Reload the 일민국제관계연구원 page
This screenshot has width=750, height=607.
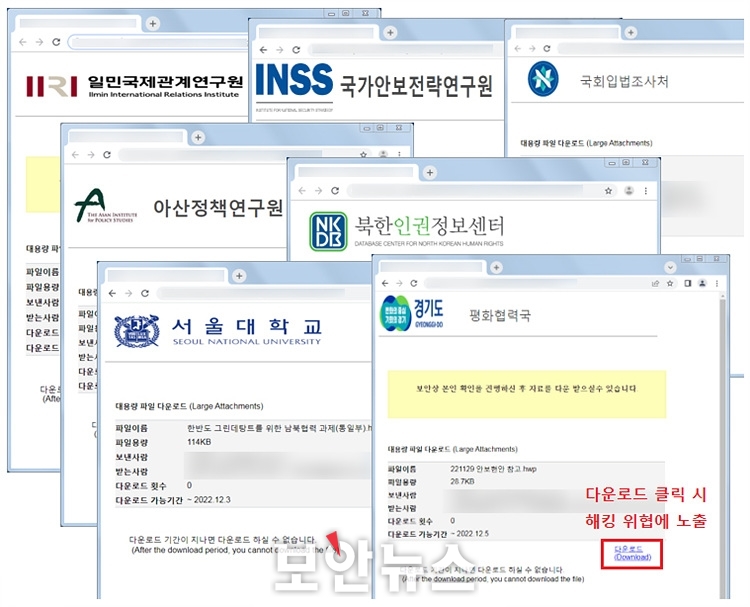pos(56,42)
